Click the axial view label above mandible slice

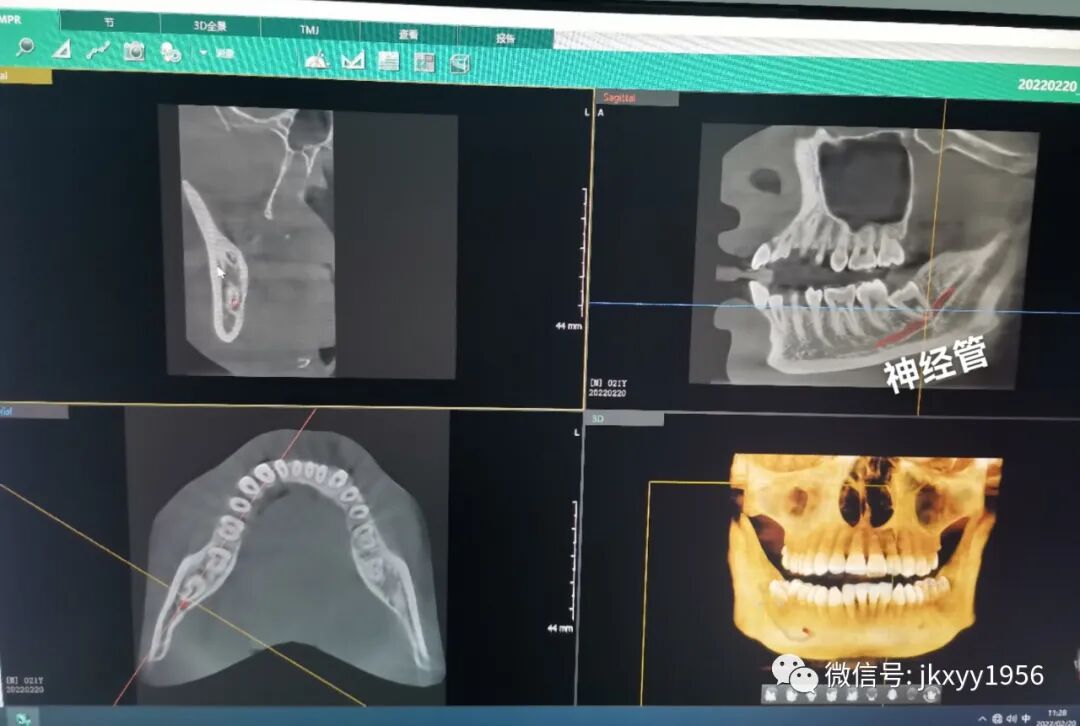(33, 411)
